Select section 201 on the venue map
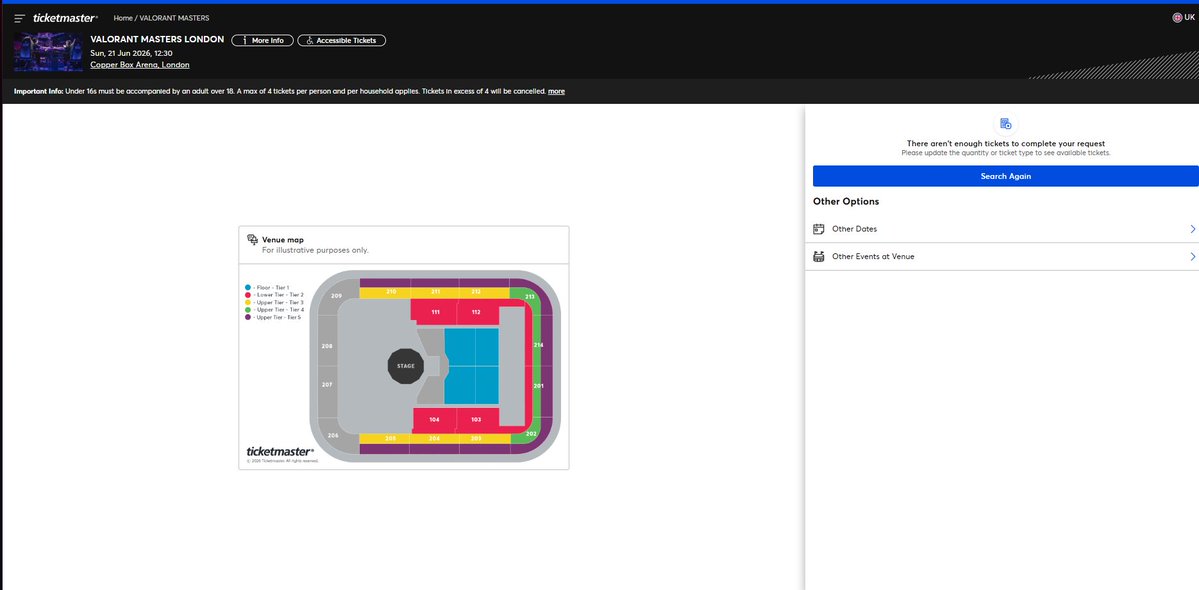Image resolution: width=1199 pixels, height=590 pixels. coord(538,386)
